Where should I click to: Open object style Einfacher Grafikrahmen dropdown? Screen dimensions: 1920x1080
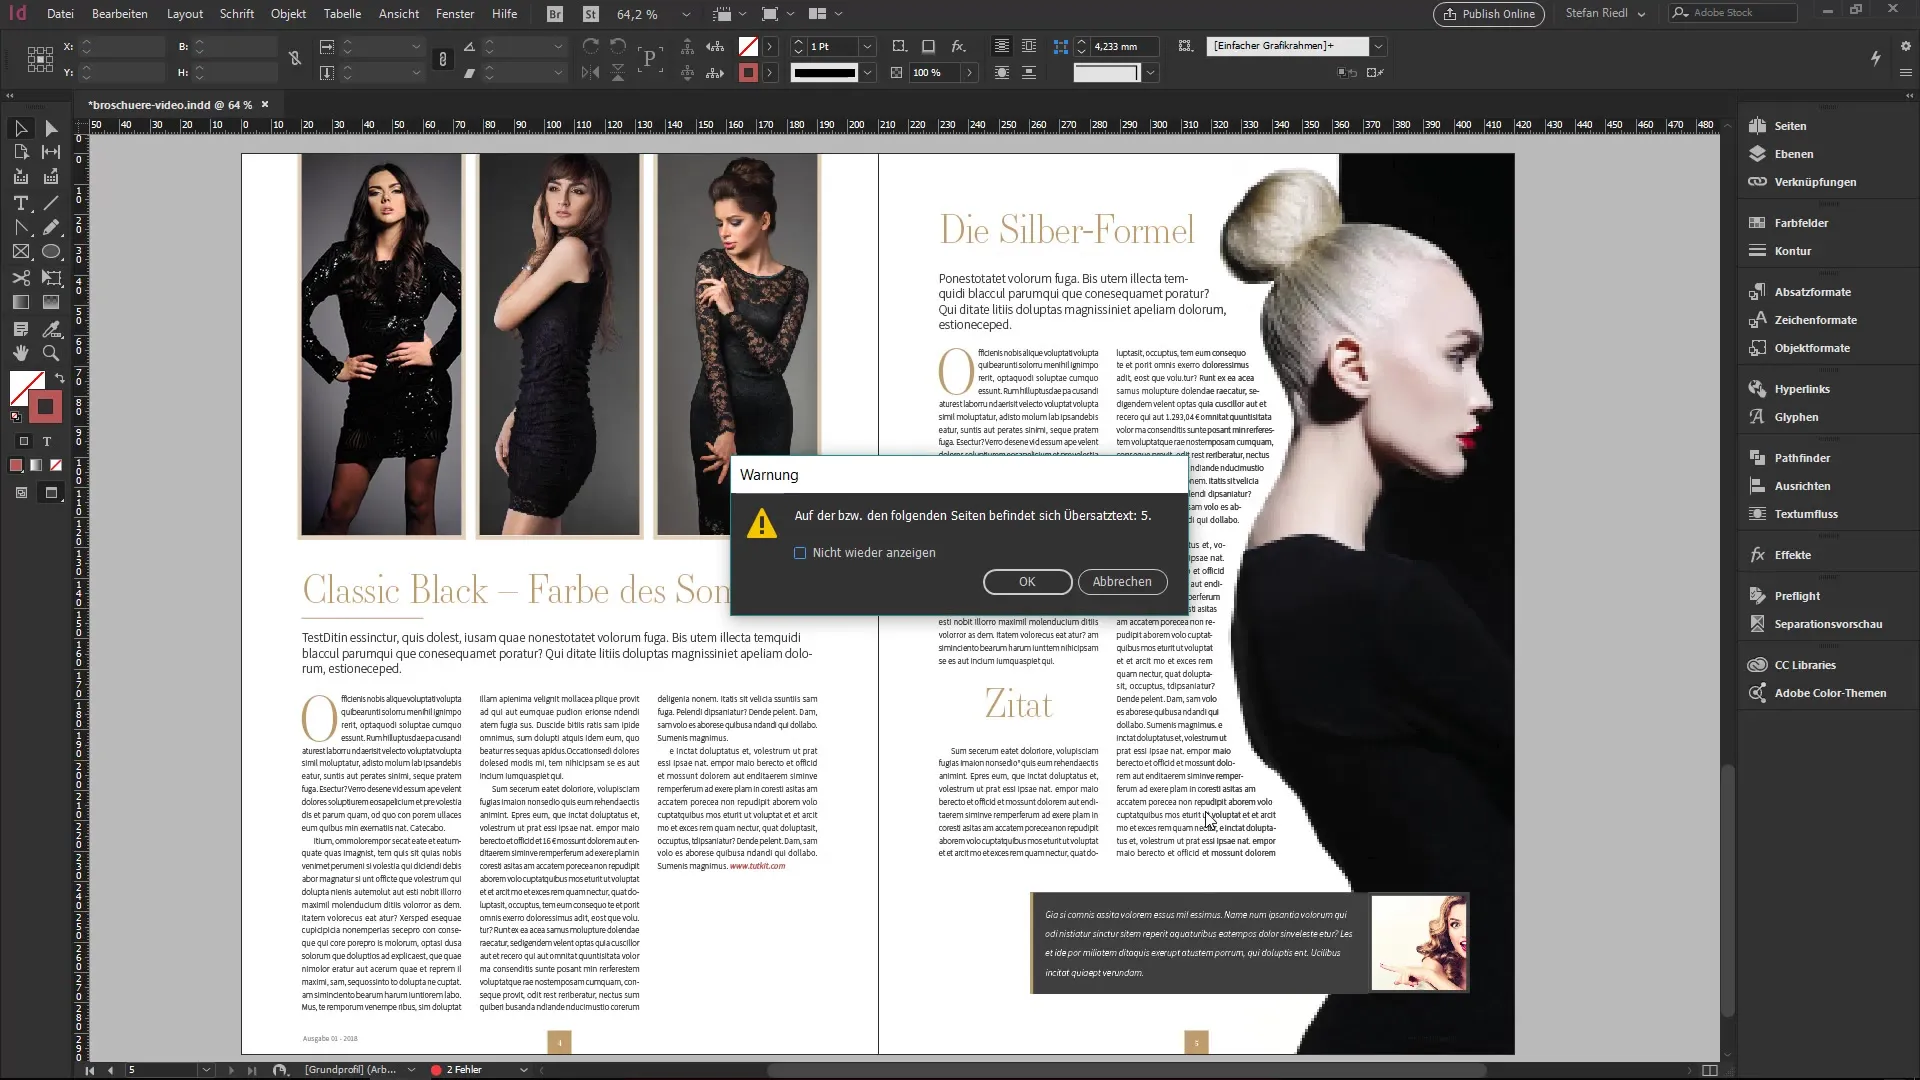click(1378, 46)
